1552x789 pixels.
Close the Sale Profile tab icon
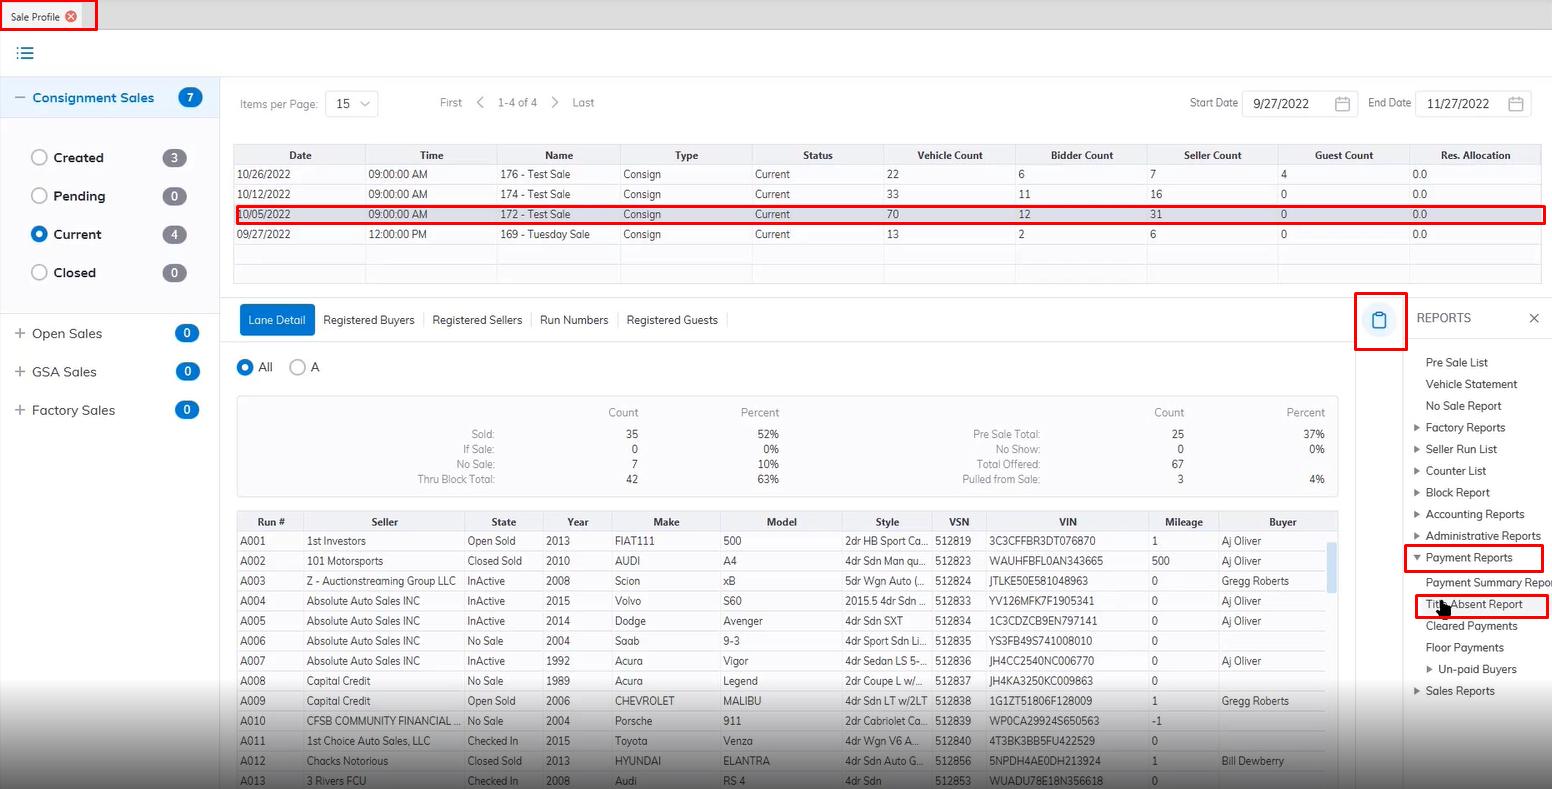(71, 17)
